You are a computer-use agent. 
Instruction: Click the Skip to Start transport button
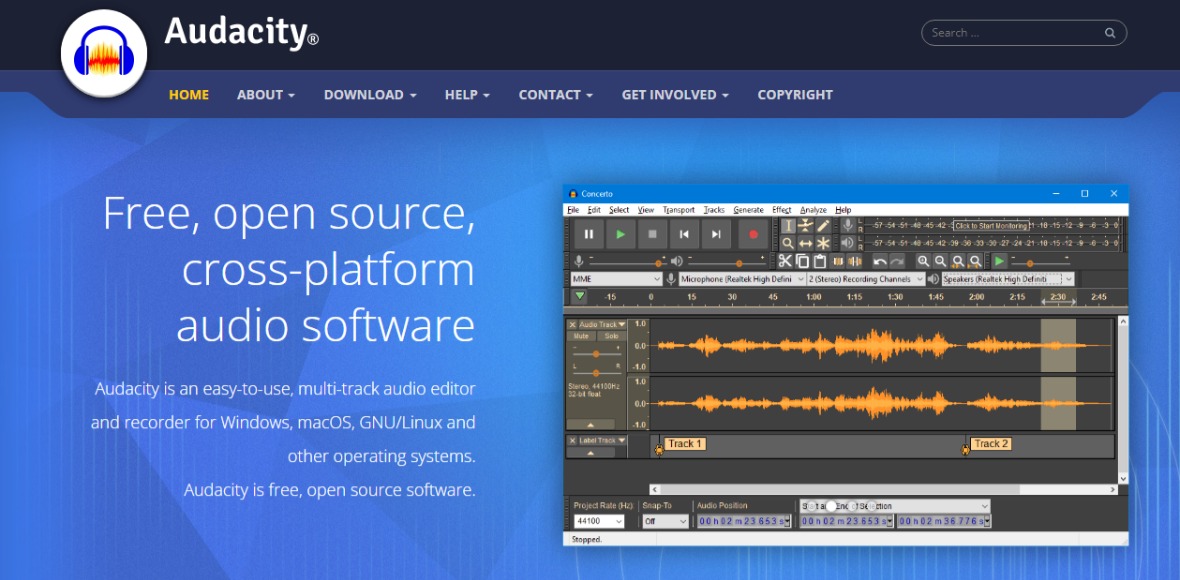(684, 234)
